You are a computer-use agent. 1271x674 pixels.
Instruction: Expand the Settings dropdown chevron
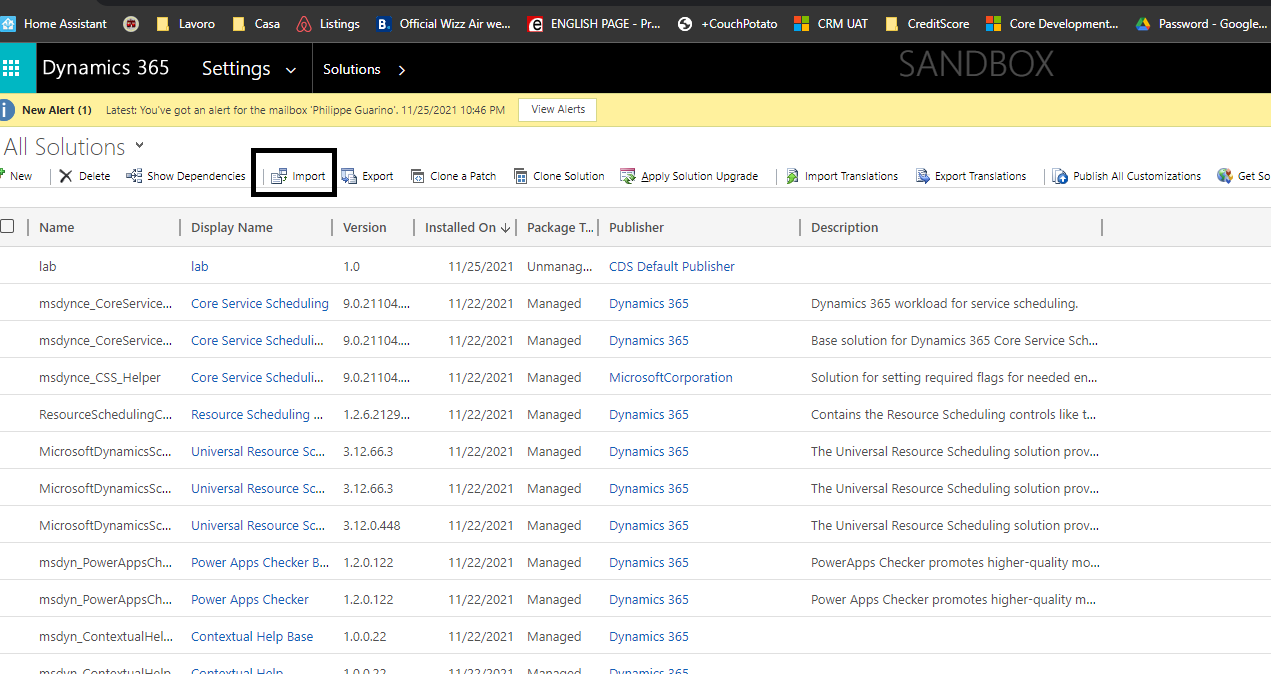pos(291,70)
